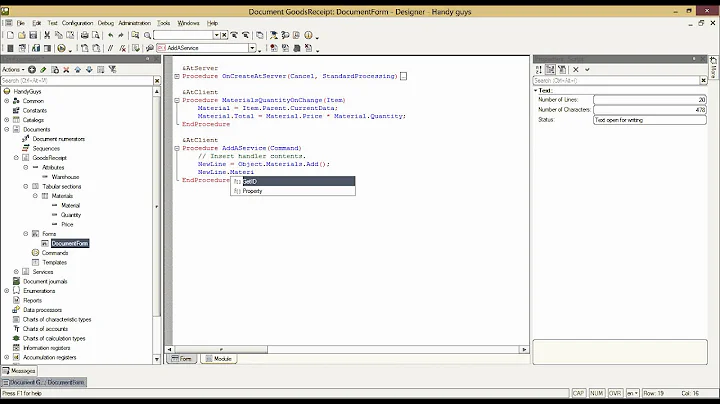Viewport: 720px width, 404px height.
Task: Collapse the GoodsReceipt tree node
Action: (x=17, y=157)
